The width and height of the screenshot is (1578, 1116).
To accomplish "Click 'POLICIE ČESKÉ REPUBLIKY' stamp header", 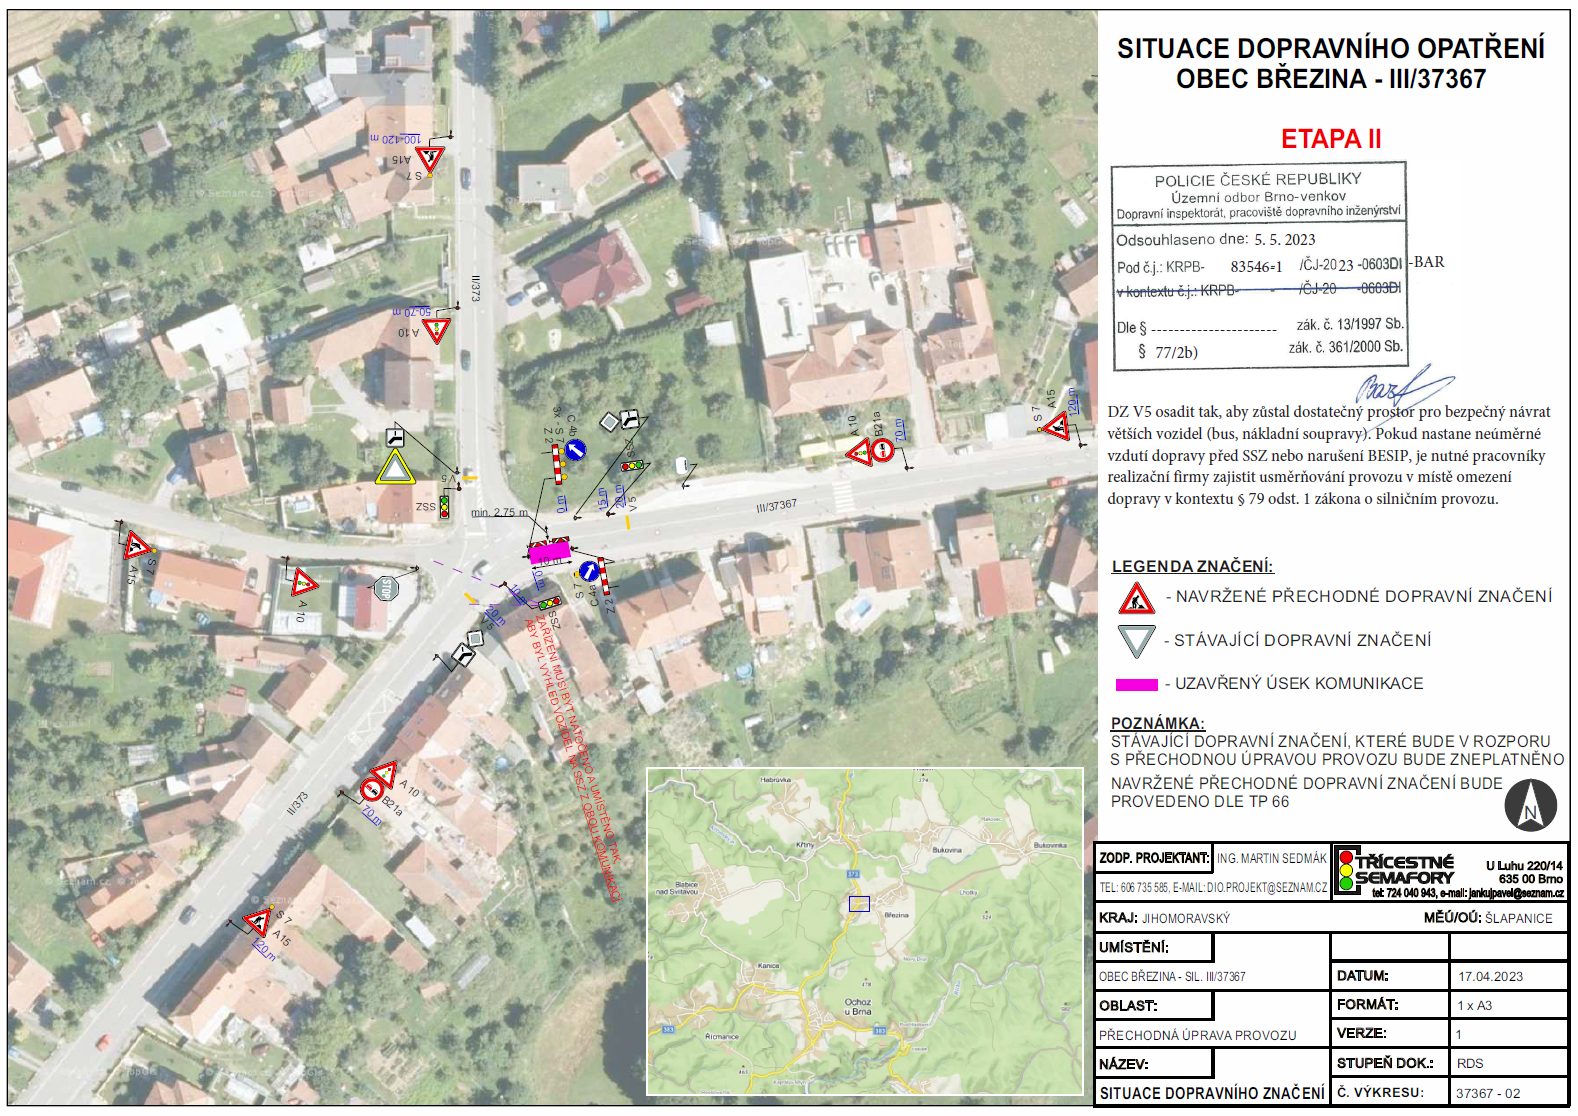I will [x=1258, y=180].
